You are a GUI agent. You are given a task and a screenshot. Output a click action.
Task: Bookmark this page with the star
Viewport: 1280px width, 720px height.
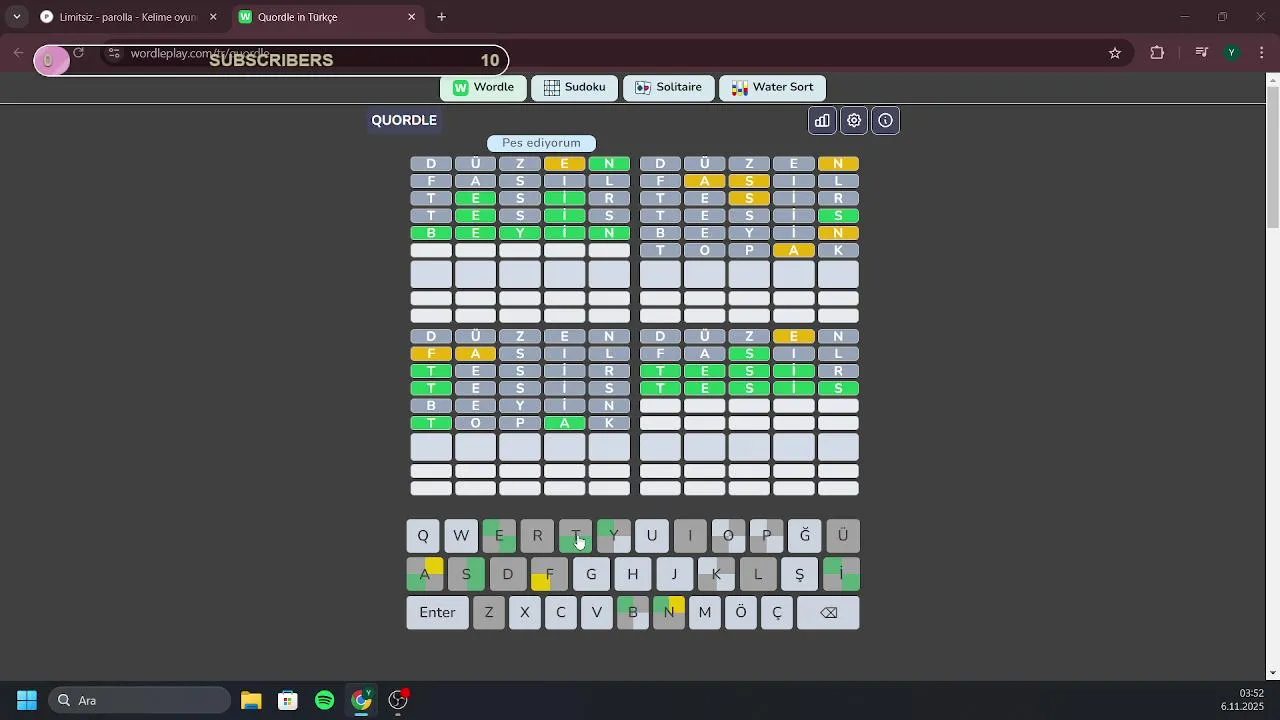(x=1115, y=53)
